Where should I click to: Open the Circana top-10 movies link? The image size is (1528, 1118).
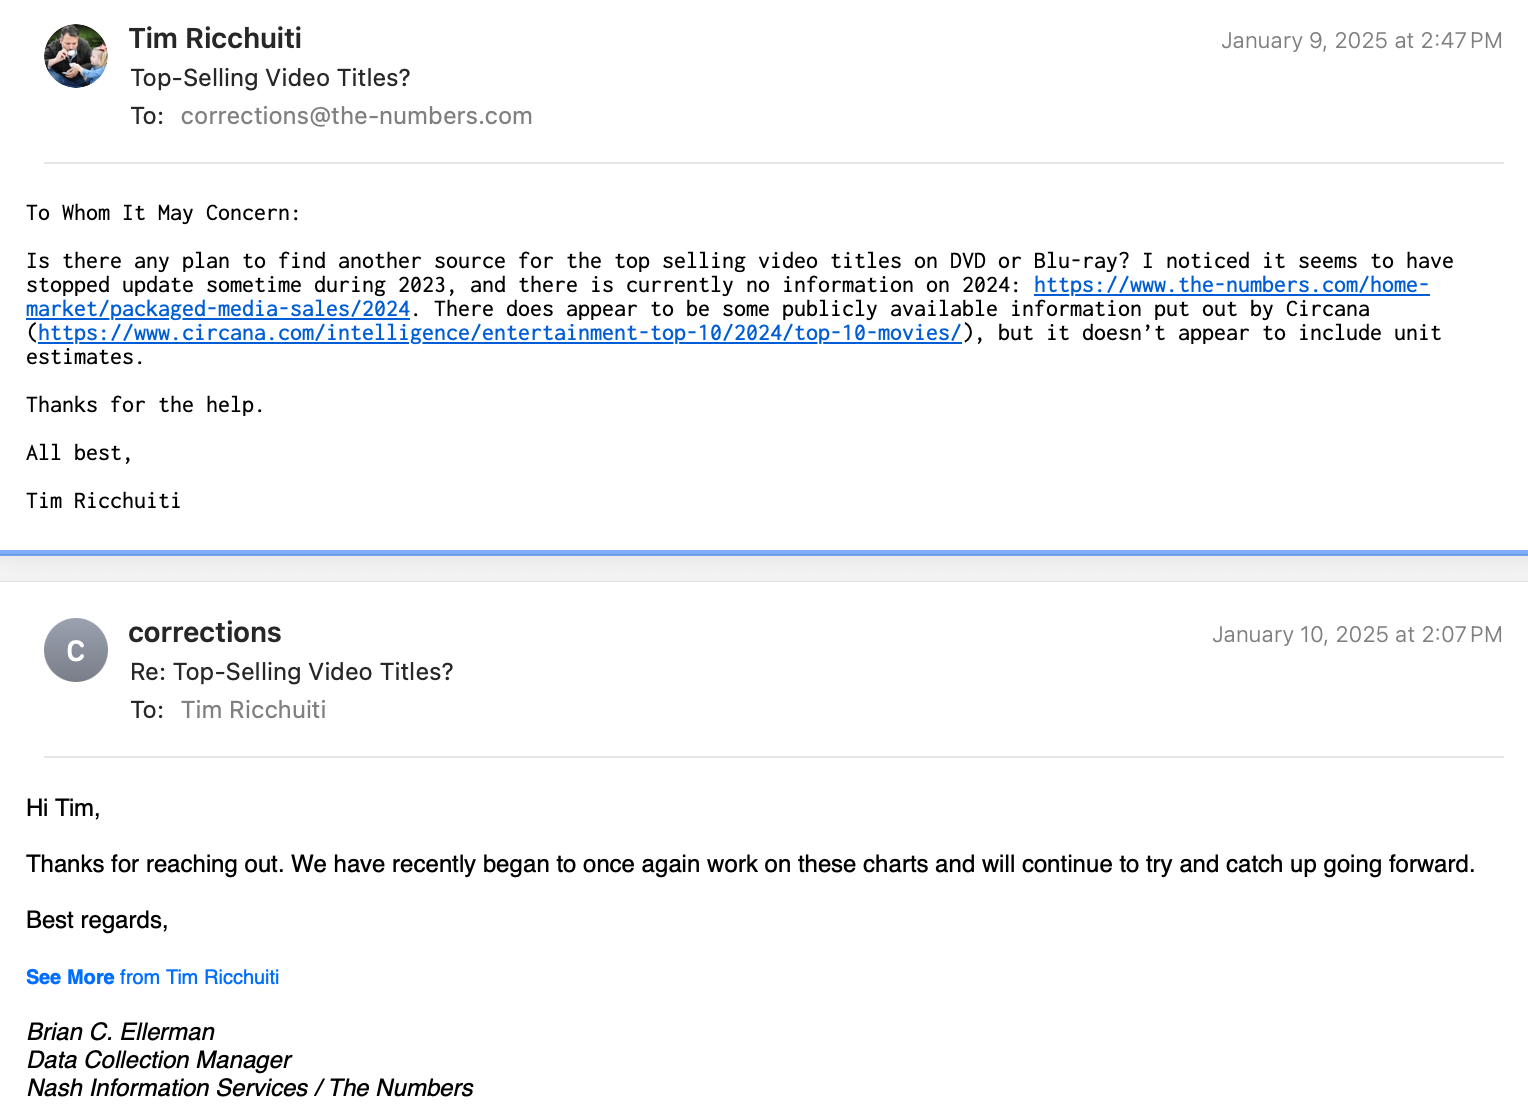pyautogui.click(x=500, y=333)
